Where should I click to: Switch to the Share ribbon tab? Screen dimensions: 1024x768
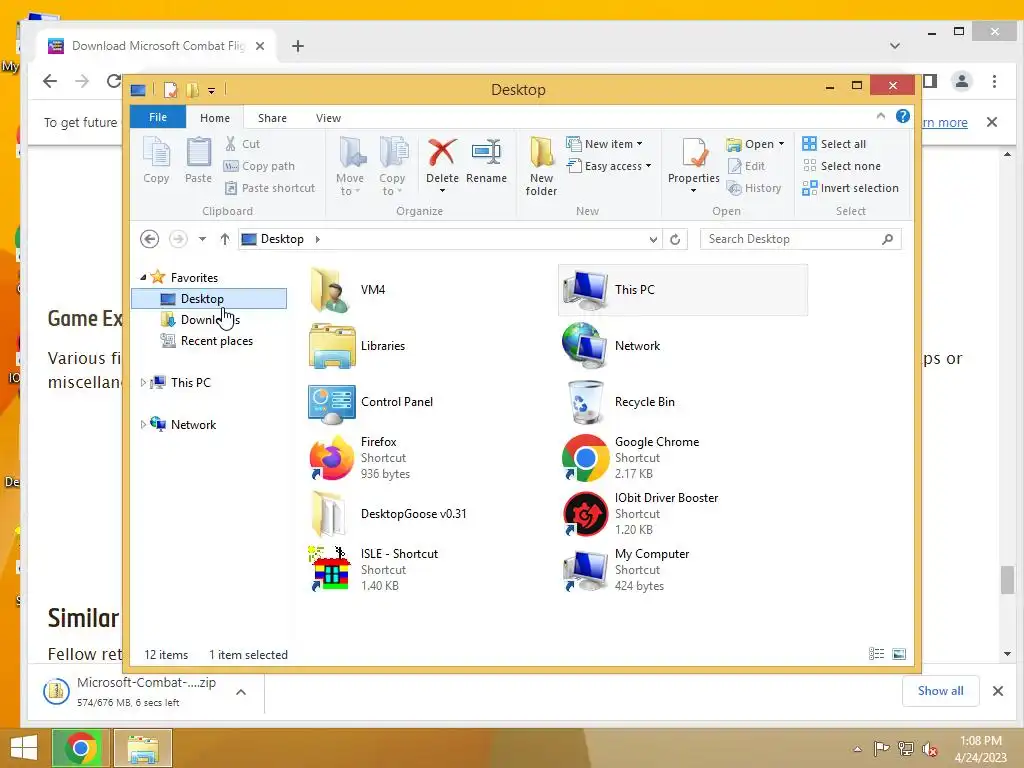click(272, 118)
